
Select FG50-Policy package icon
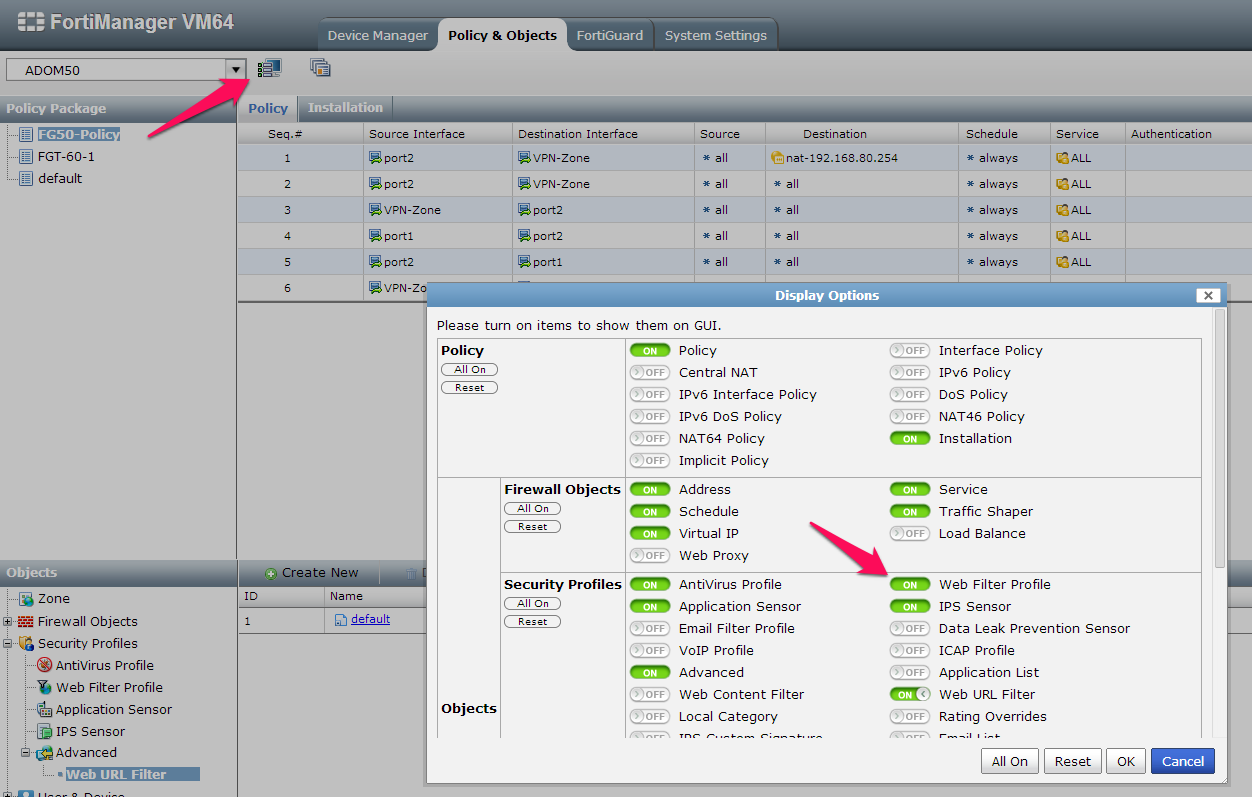point(26,134)
